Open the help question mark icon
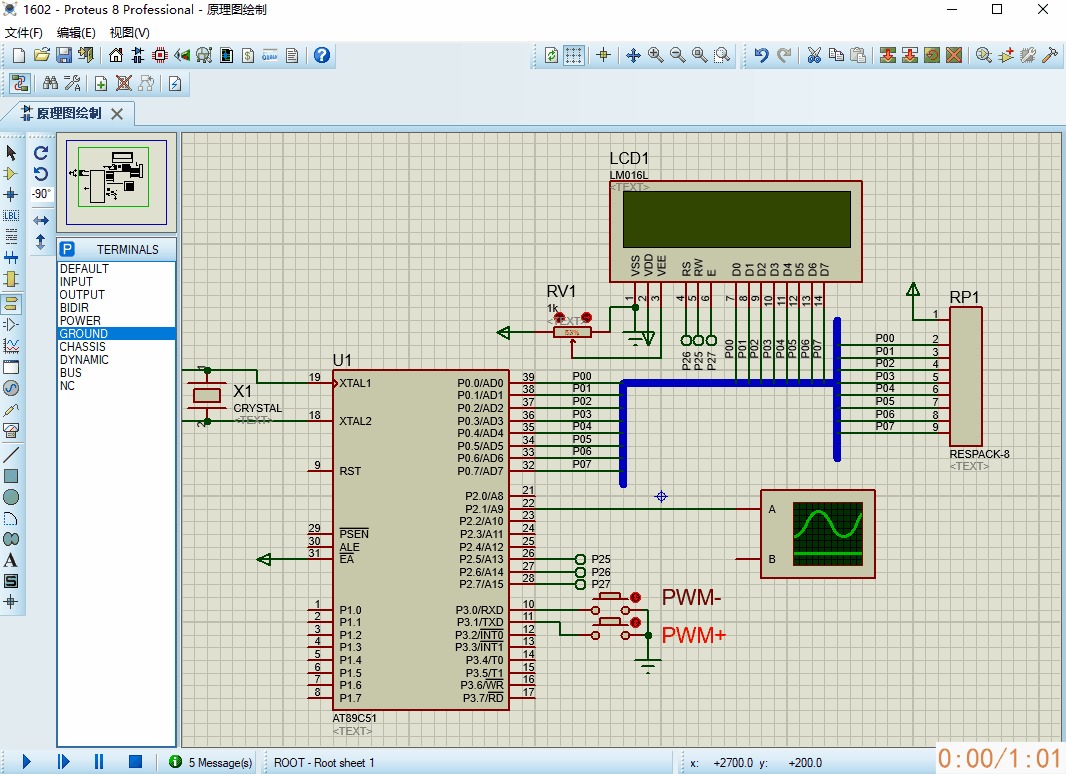The image size is (1066, 774). (x=322, y=55)
